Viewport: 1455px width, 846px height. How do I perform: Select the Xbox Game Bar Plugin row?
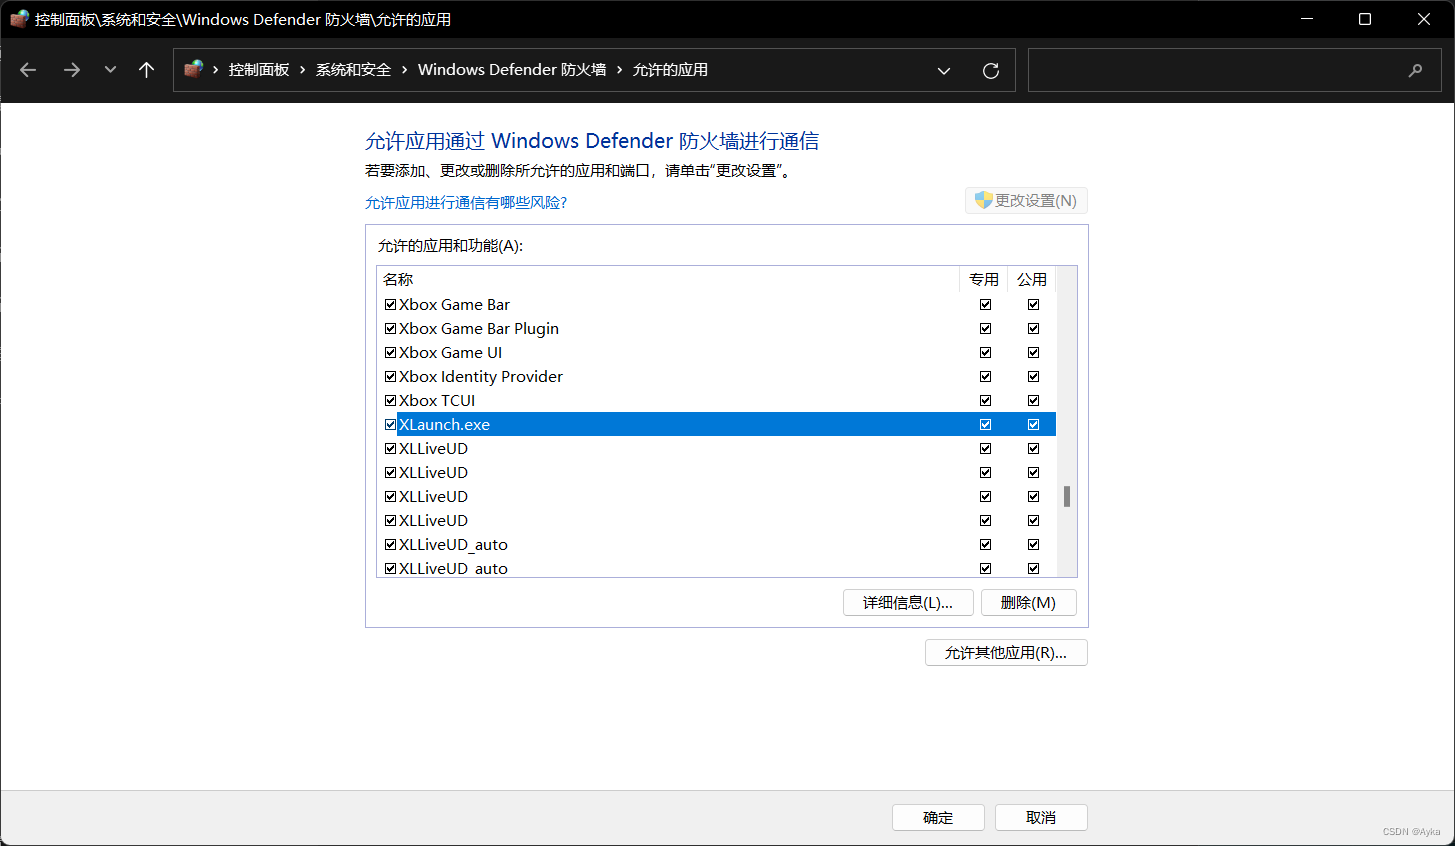click(716, 328)
